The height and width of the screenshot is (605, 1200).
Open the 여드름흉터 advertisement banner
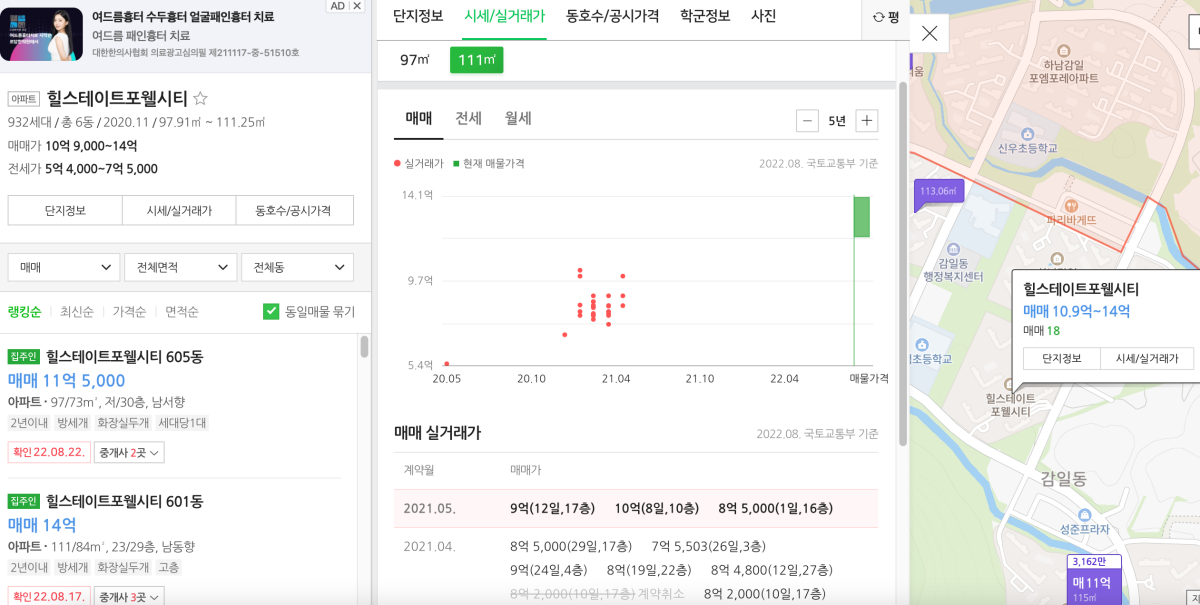(x=185, y=34)
